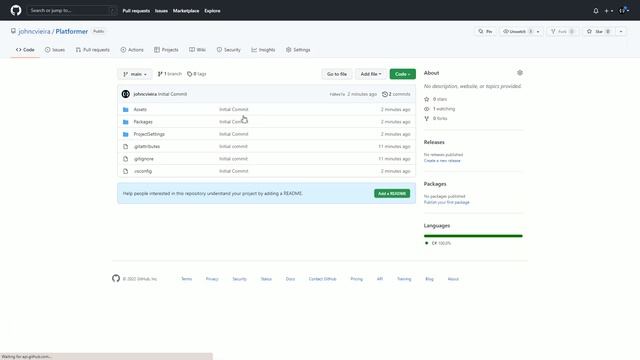Screen dimensions: 640x360
Task: Click the branch count icon
Action: click(160, 74)
